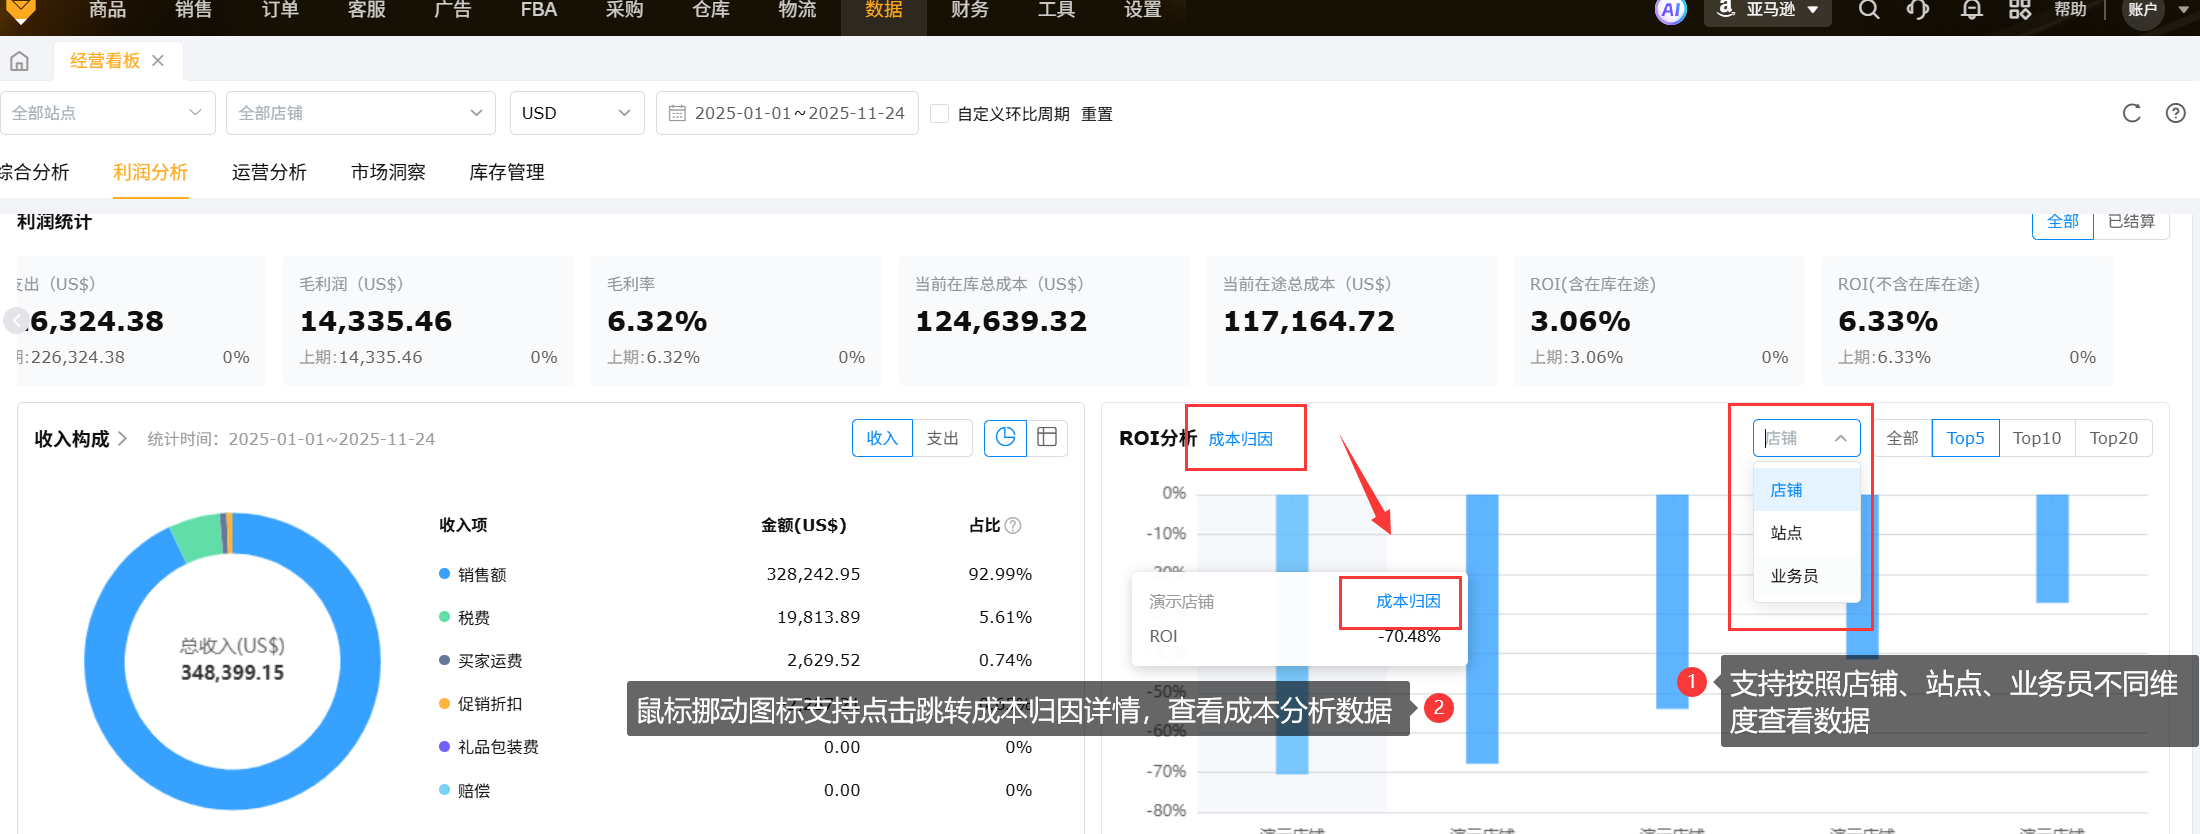Click the 毛利润 (US$) 14,335.46 card
This screenshot has height=834, width=2200.
point(428,321)
